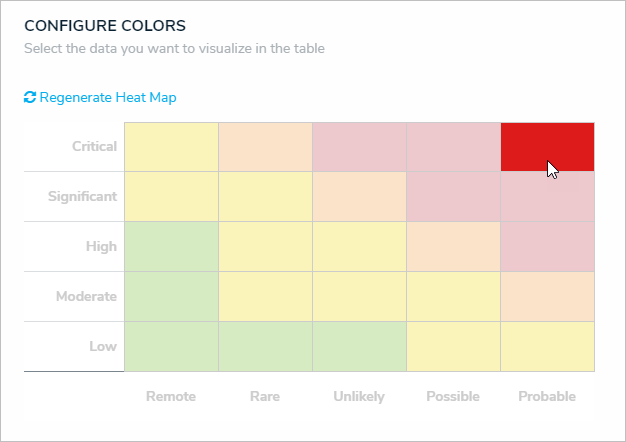Select the Significant/Remote yellow cell
Screen dimensions: 626x442
coord(171,196)
